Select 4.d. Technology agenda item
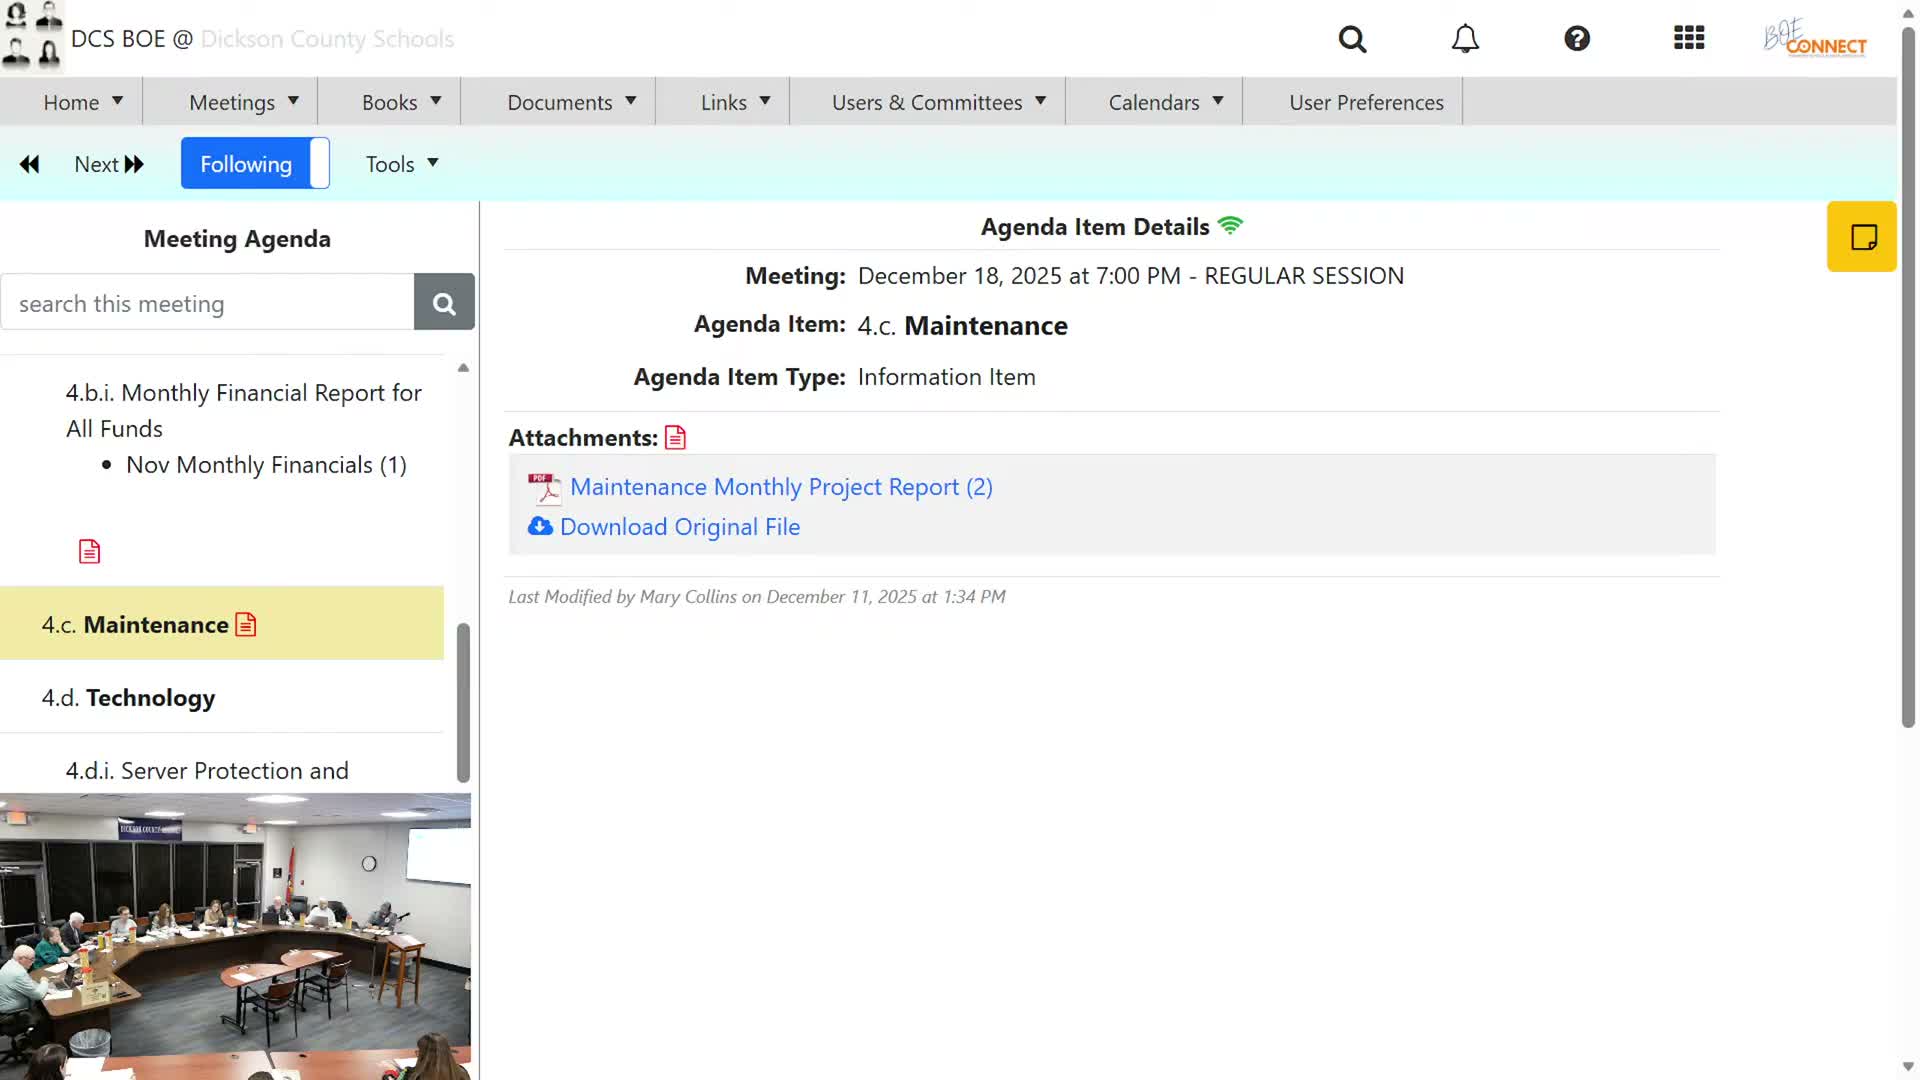Viewport: 1920px width, 1080px height. click(x=150, y=698)
